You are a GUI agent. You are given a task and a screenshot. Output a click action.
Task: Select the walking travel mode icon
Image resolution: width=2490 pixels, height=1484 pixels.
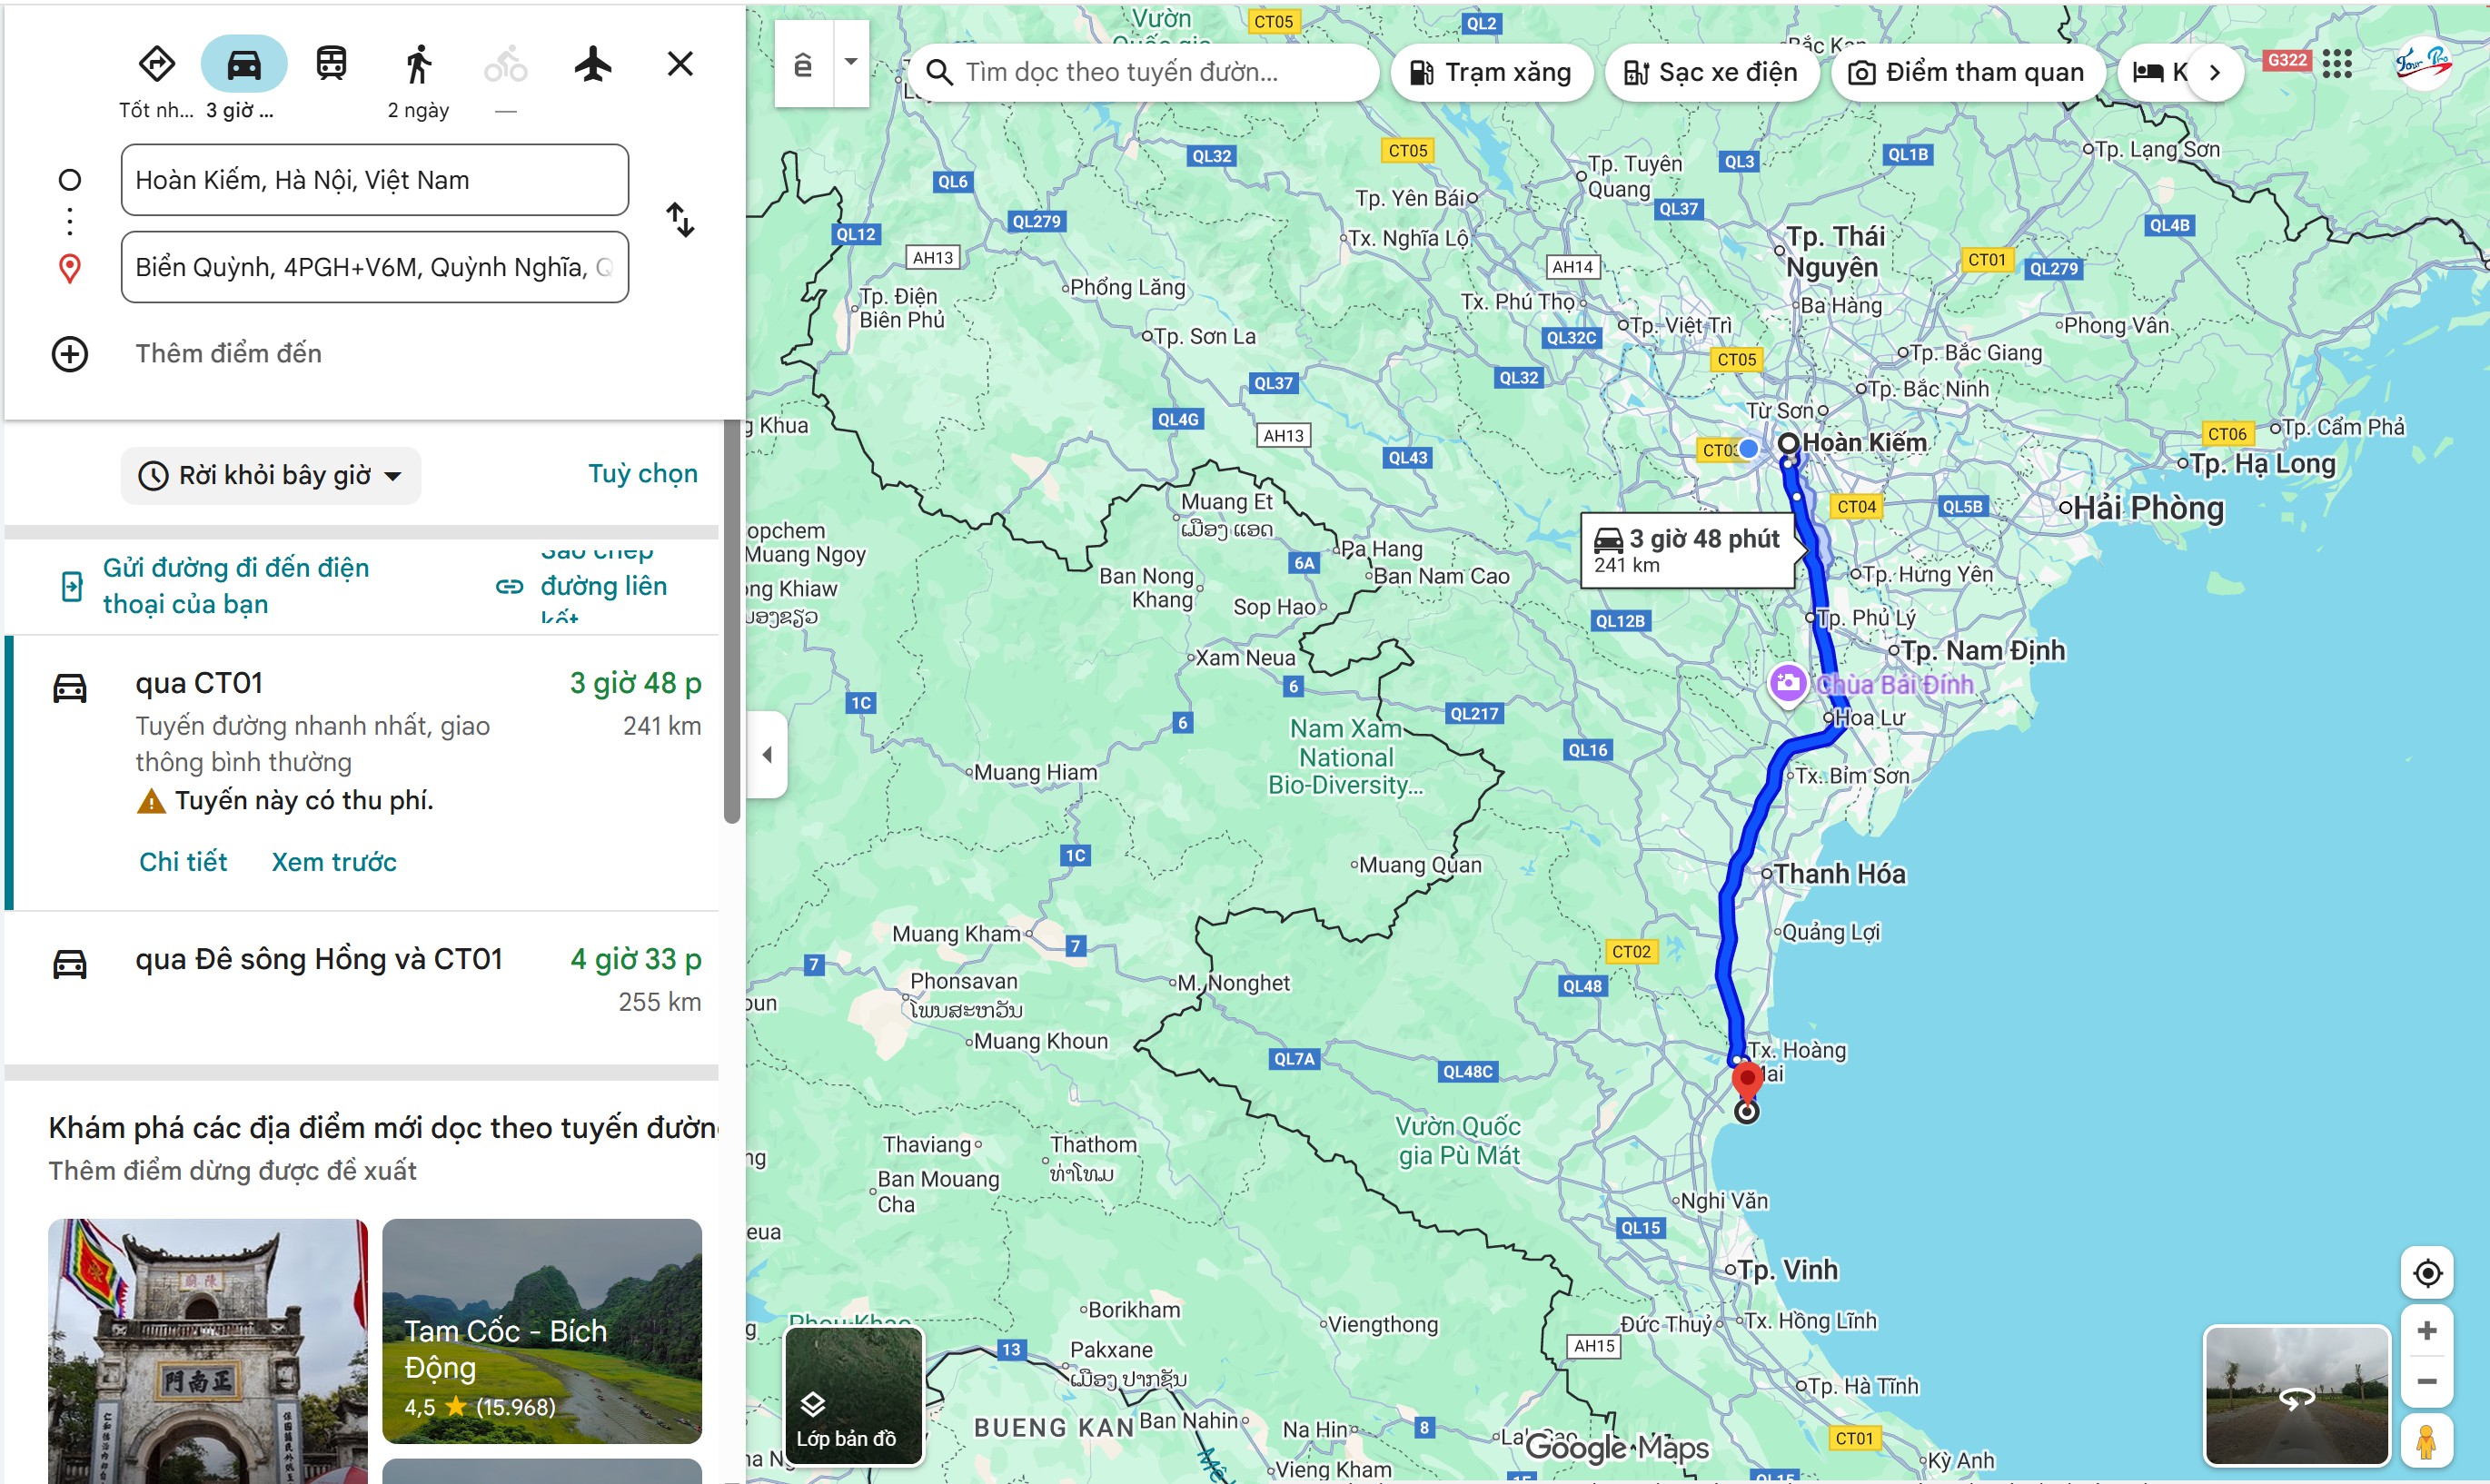coord(418,64)
